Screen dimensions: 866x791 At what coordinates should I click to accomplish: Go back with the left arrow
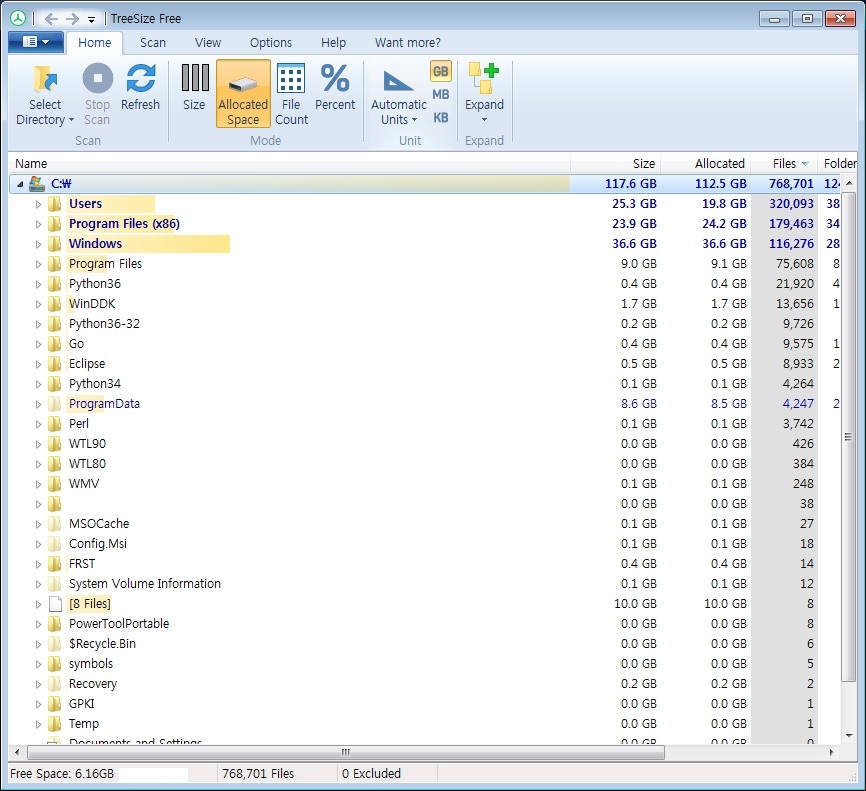point(51,19)
